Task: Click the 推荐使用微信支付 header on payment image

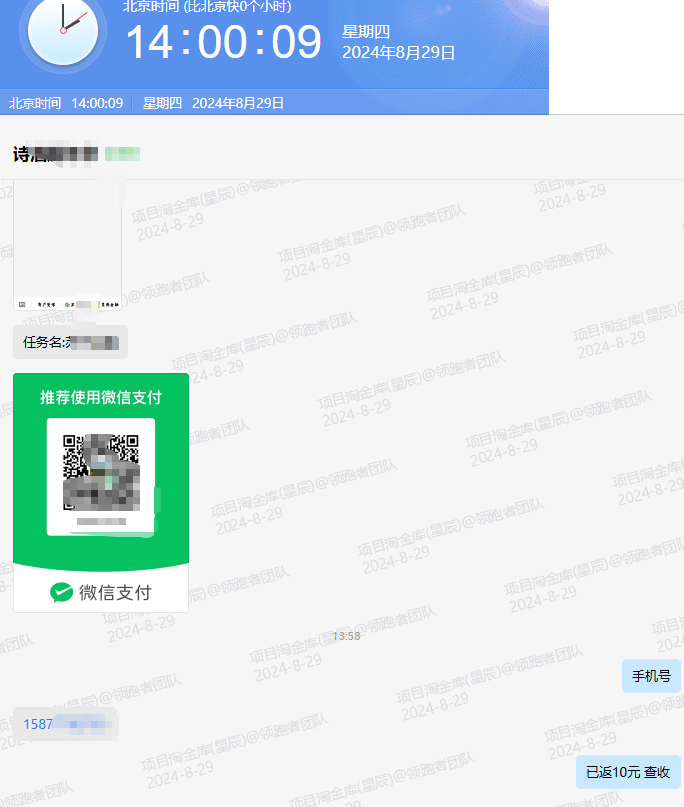Action: 101,398
